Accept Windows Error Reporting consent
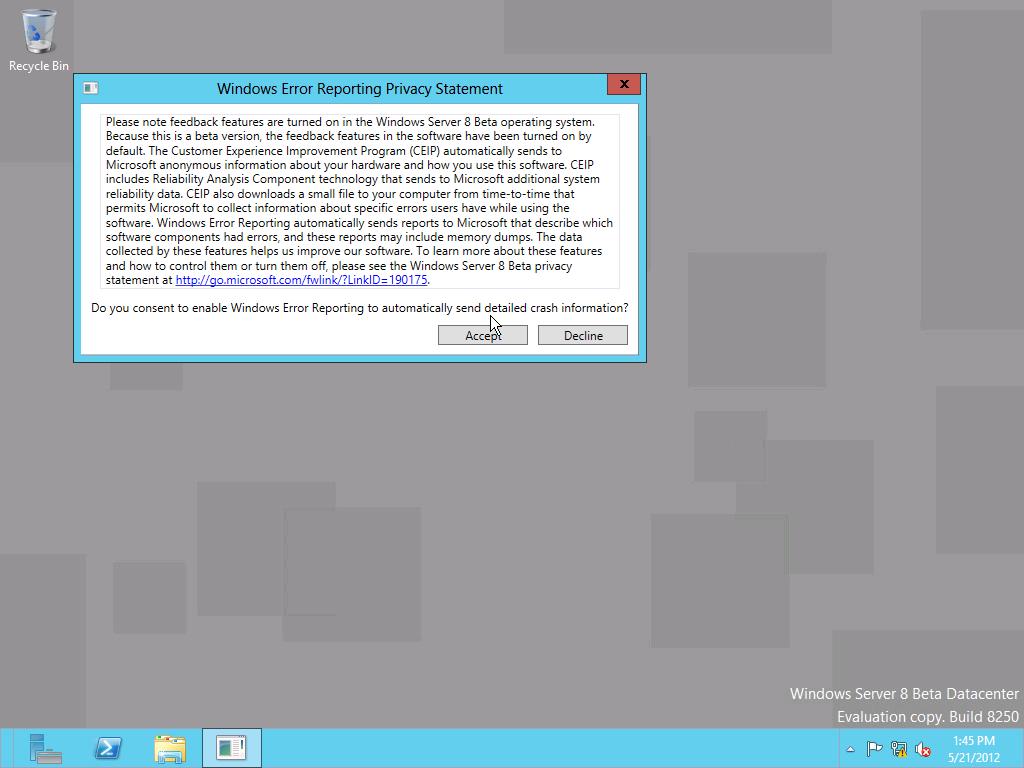The height and width of the screenshot is (768, 1024). (x=483, y=335)
